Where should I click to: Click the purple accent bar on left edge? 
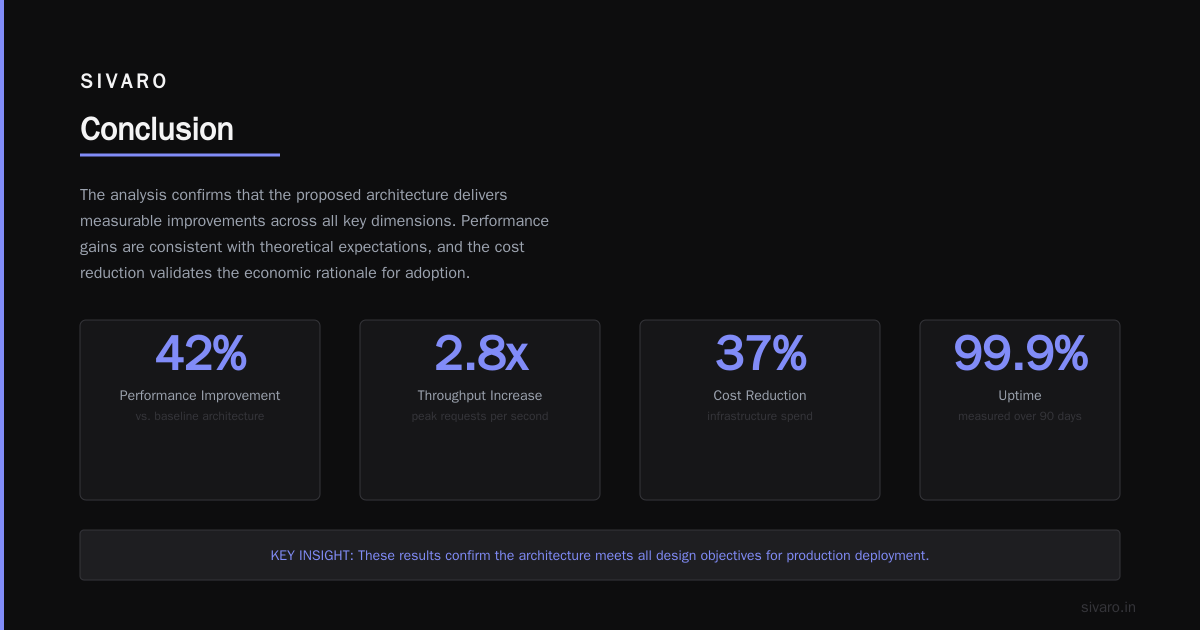click(2, 315)
